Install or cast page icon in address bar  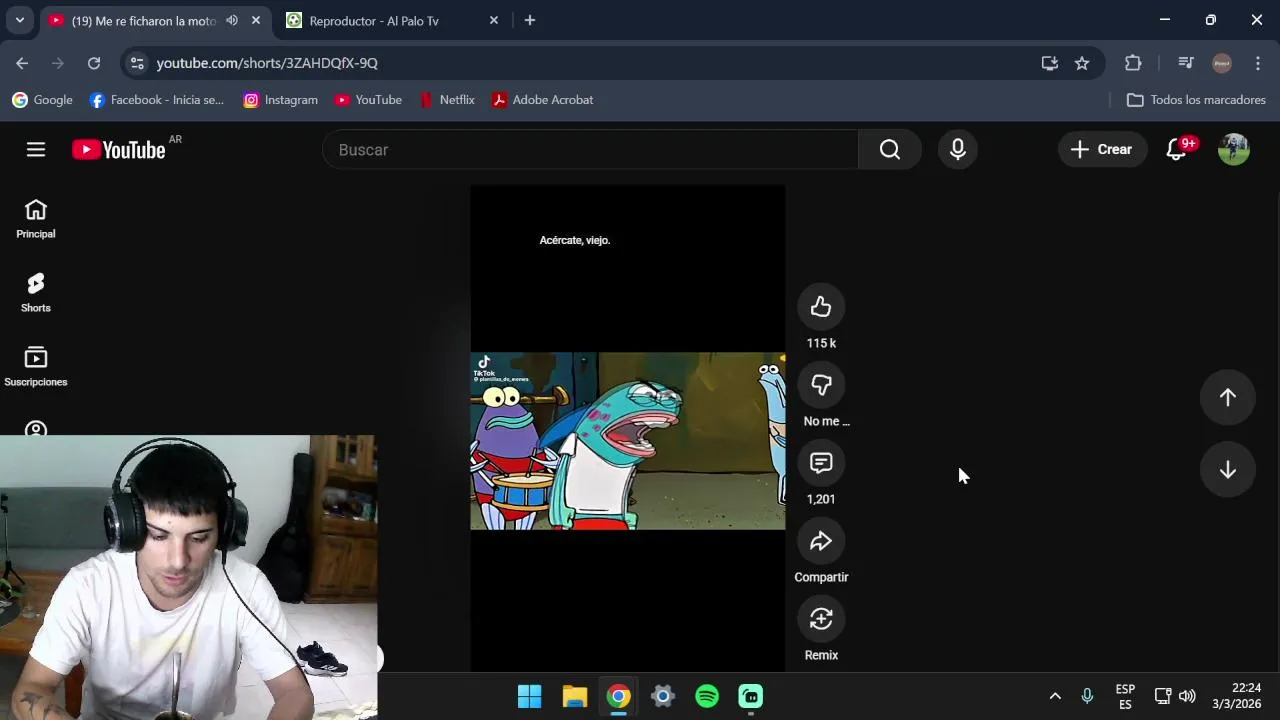1050,63
